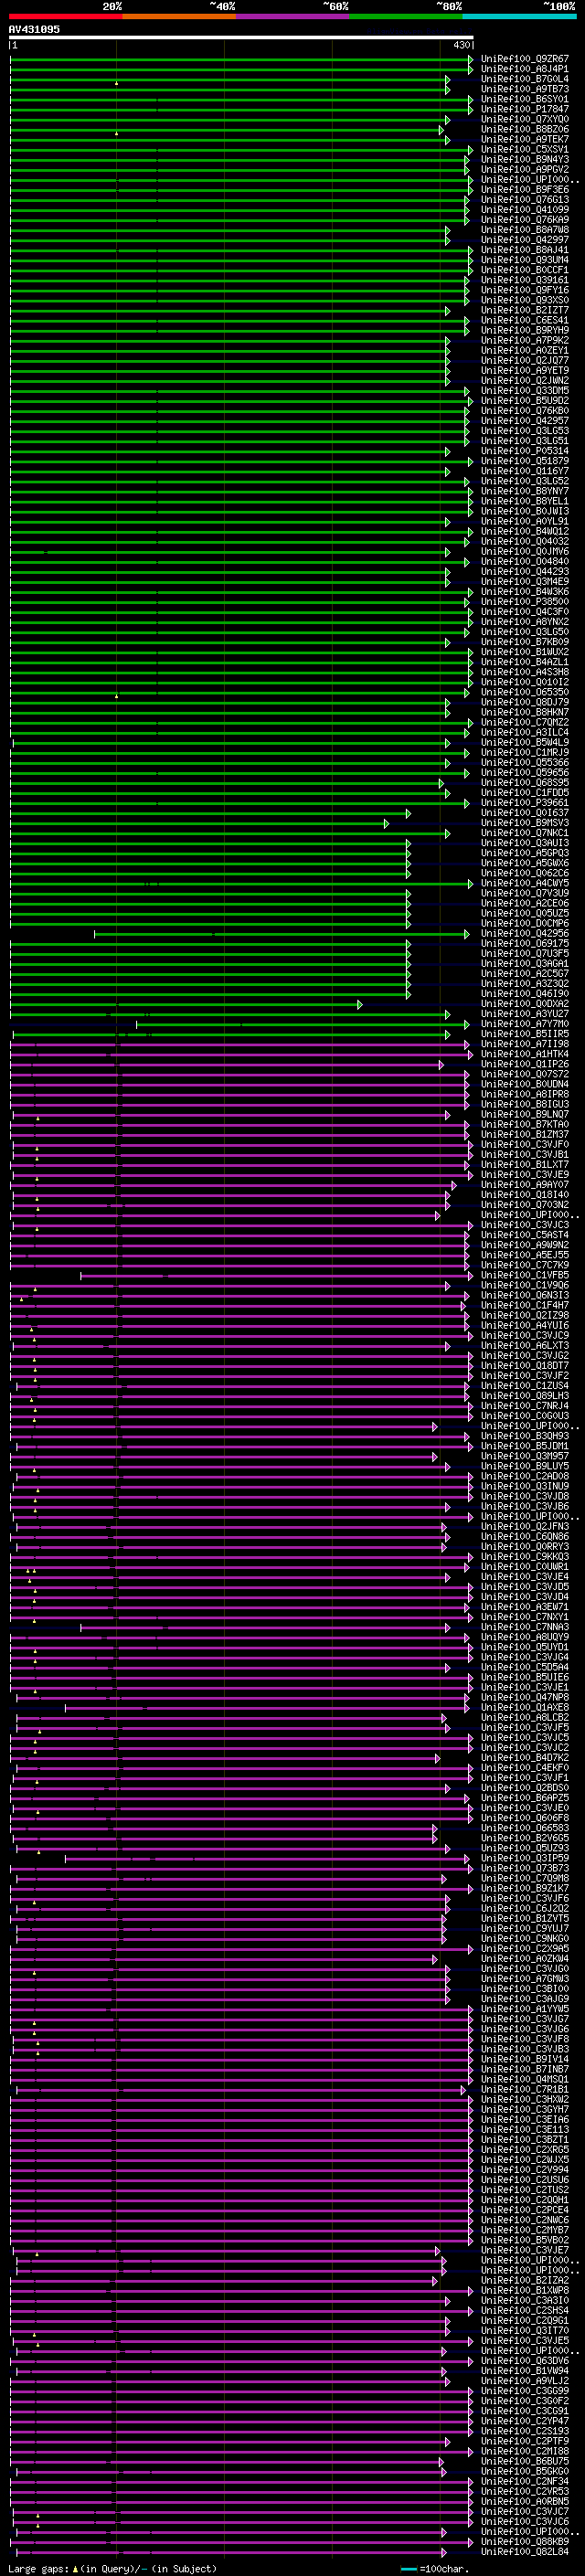Open the UniRef100_Q33DM5 hit
585x2576 pixels.
(x=525, y=391)
